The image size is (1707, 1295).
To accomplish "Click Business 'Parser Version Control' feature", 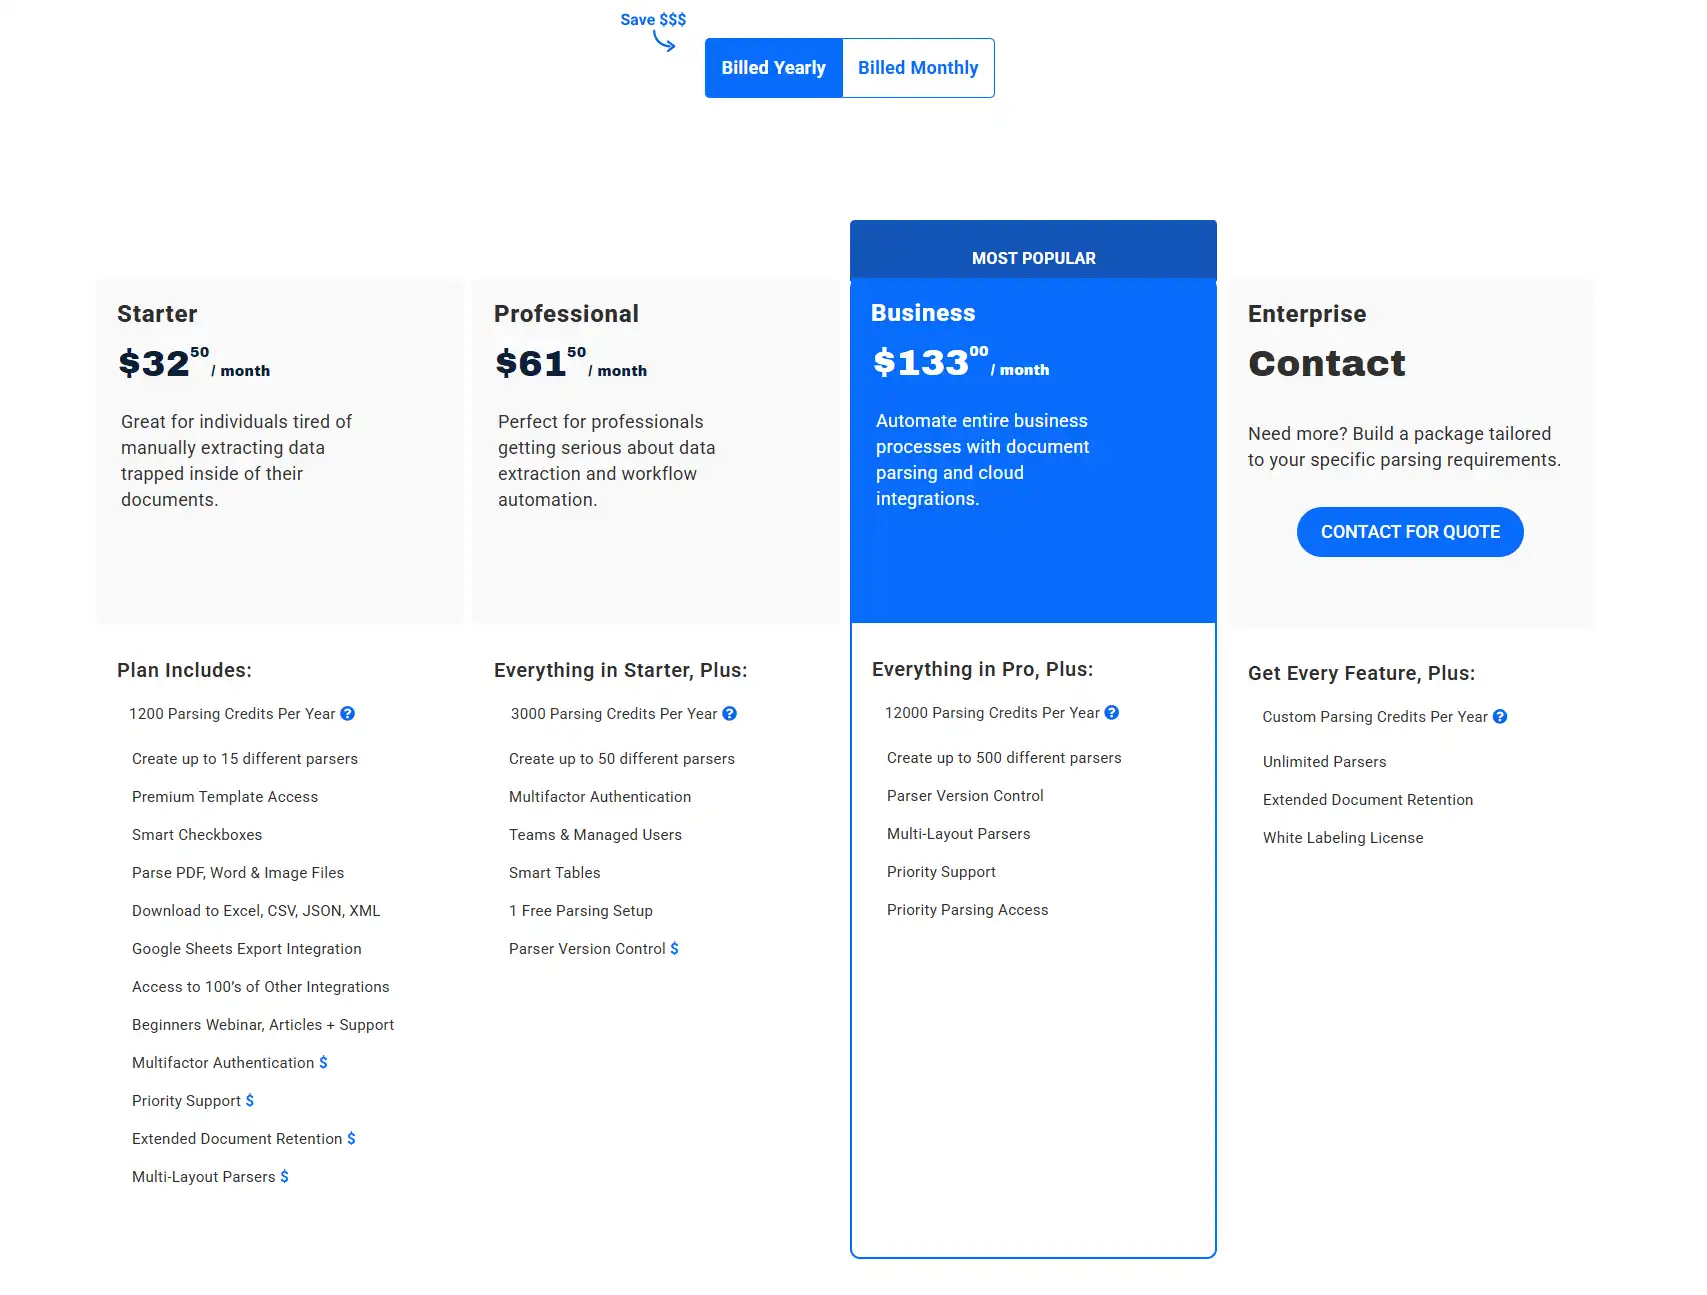I will (x=965, y=796).
